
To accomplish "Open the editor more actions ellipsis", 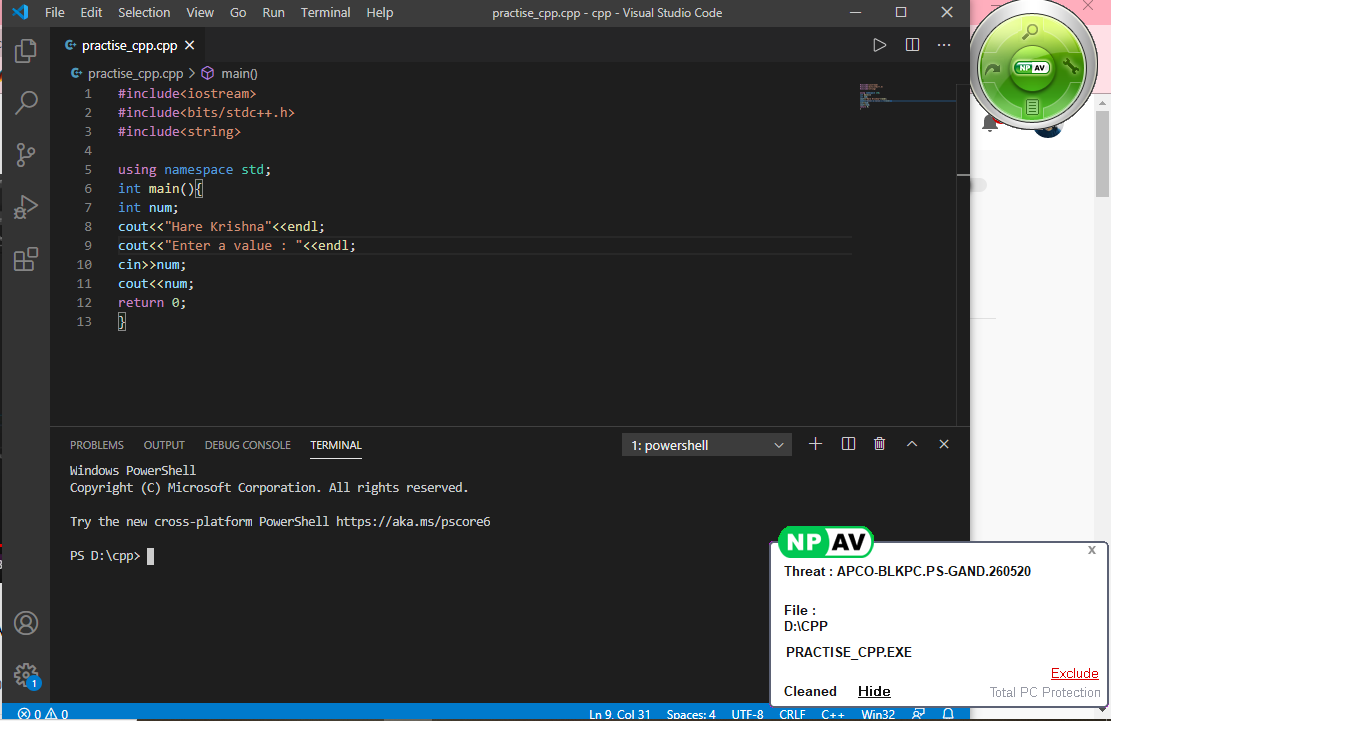I will 943,44.
